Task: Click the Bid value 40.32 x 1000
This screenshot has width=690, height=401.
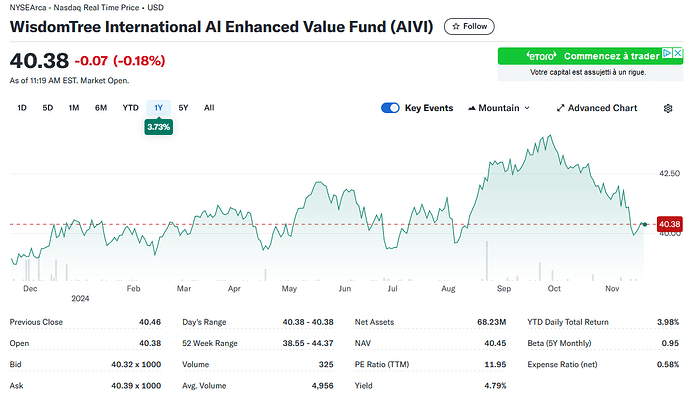Action: tap(136, 364)
